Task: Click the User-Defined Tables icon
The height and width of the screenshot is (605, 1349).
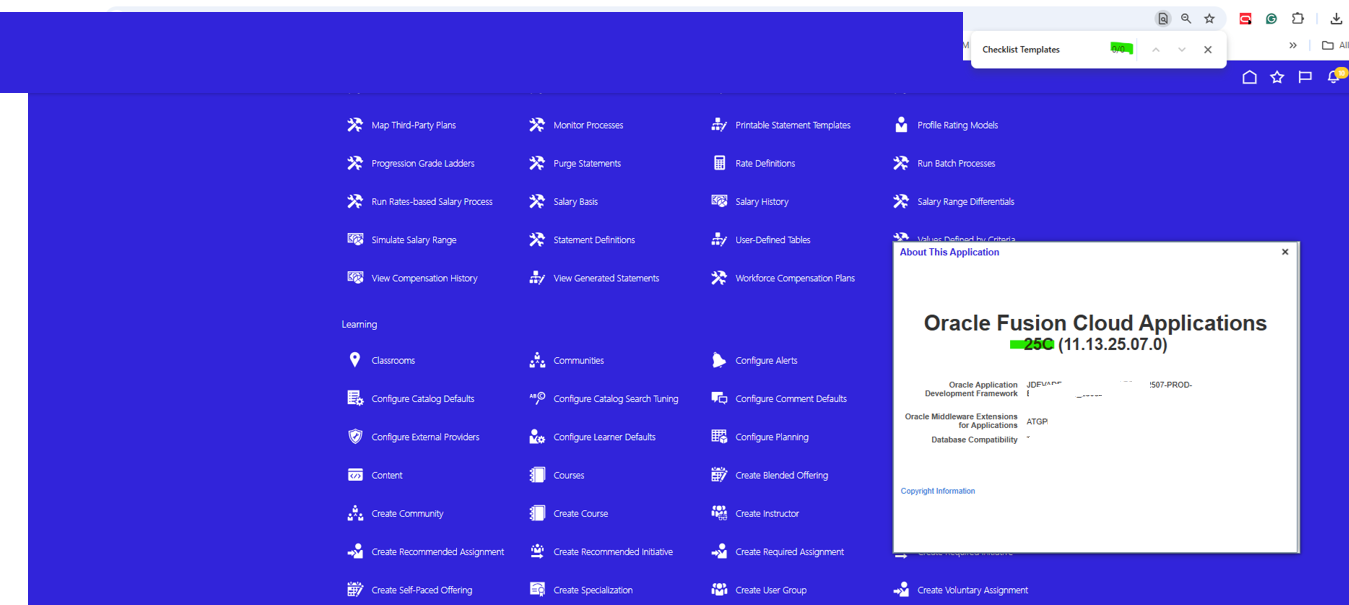Action: pyautogui.click(x=719, y=239)
